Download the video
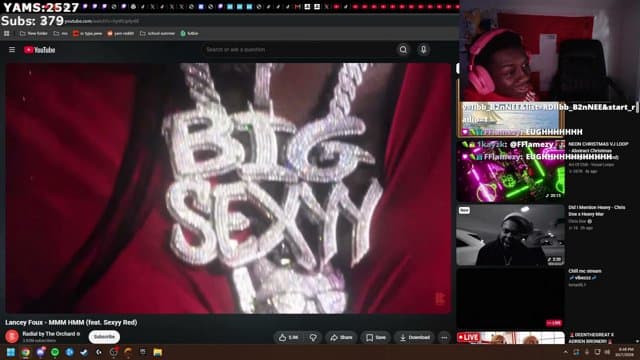Image resolution: width=640 pixels, height=360 pixels. point(415,338)
